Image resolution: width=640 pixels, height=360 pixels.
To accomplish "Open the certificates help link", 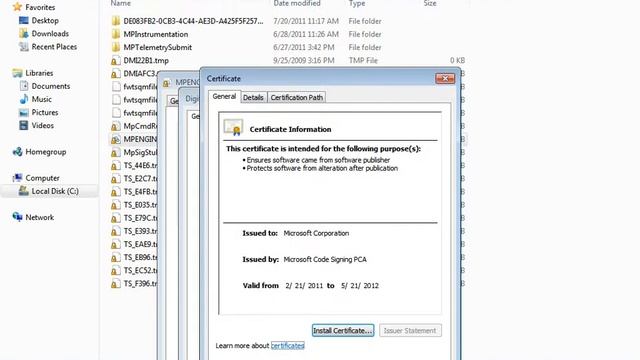I will pyautogui.click(x=287, y=346).
